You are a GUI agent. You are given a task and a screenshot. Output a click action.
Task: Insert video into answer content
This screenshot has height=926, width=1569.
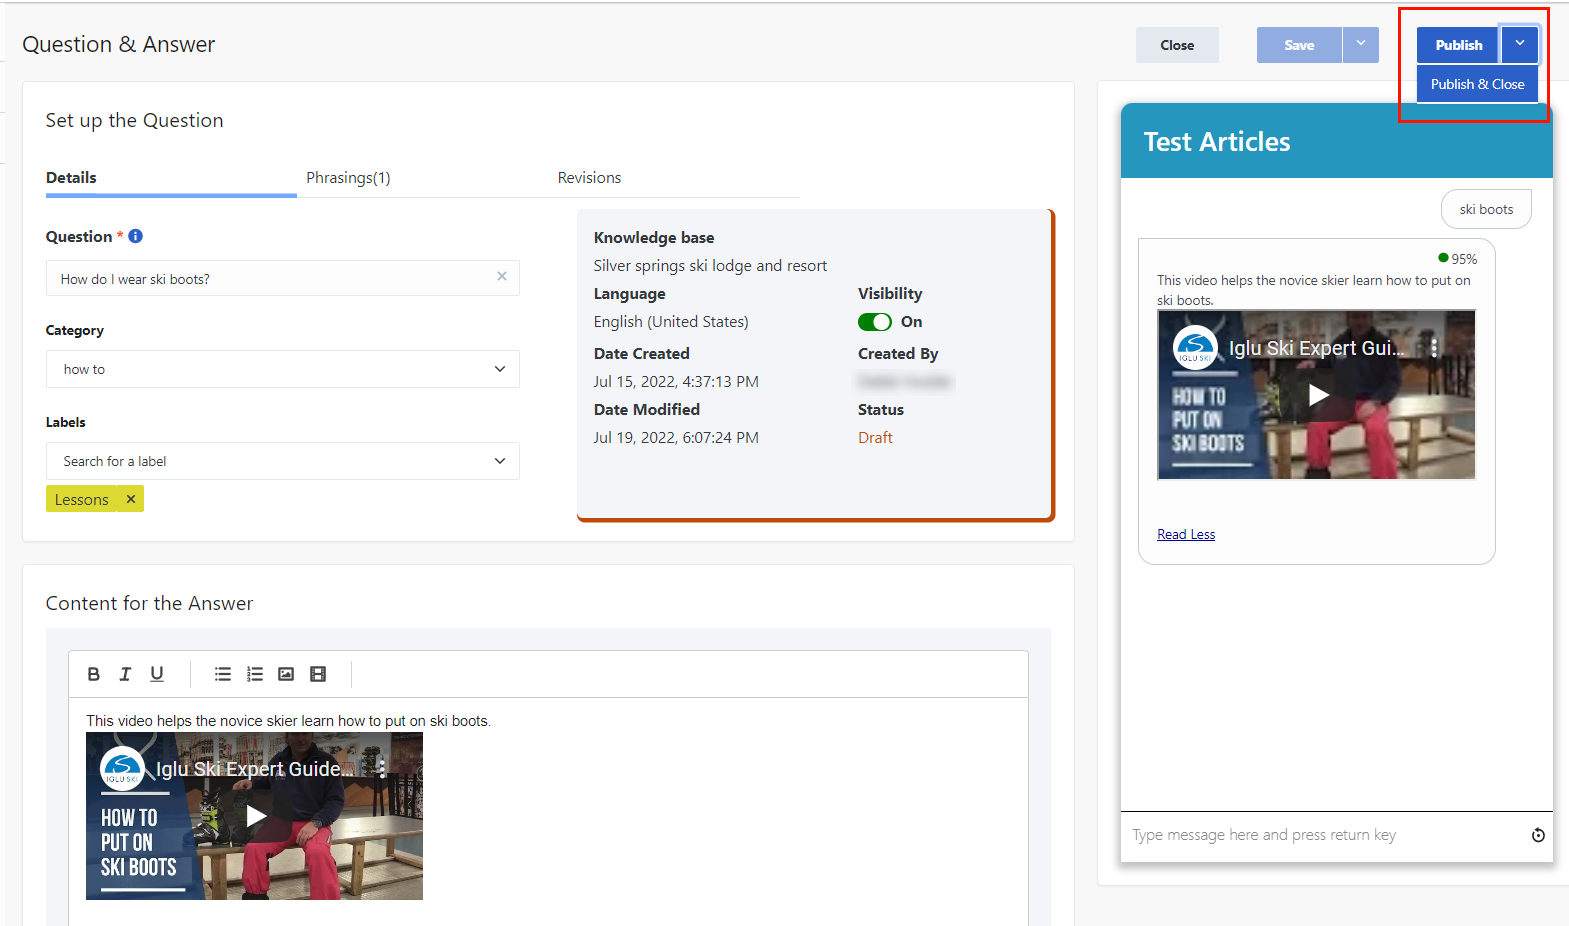point(318,674)
